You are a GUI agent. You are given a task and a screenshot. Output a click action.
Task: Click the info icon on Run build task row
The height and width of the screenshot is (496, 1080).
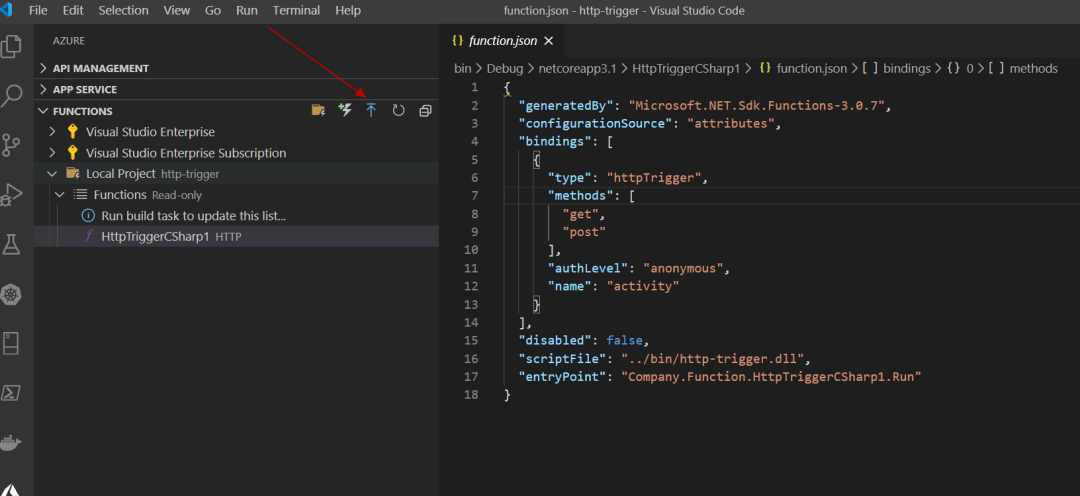tap(87, 216)
